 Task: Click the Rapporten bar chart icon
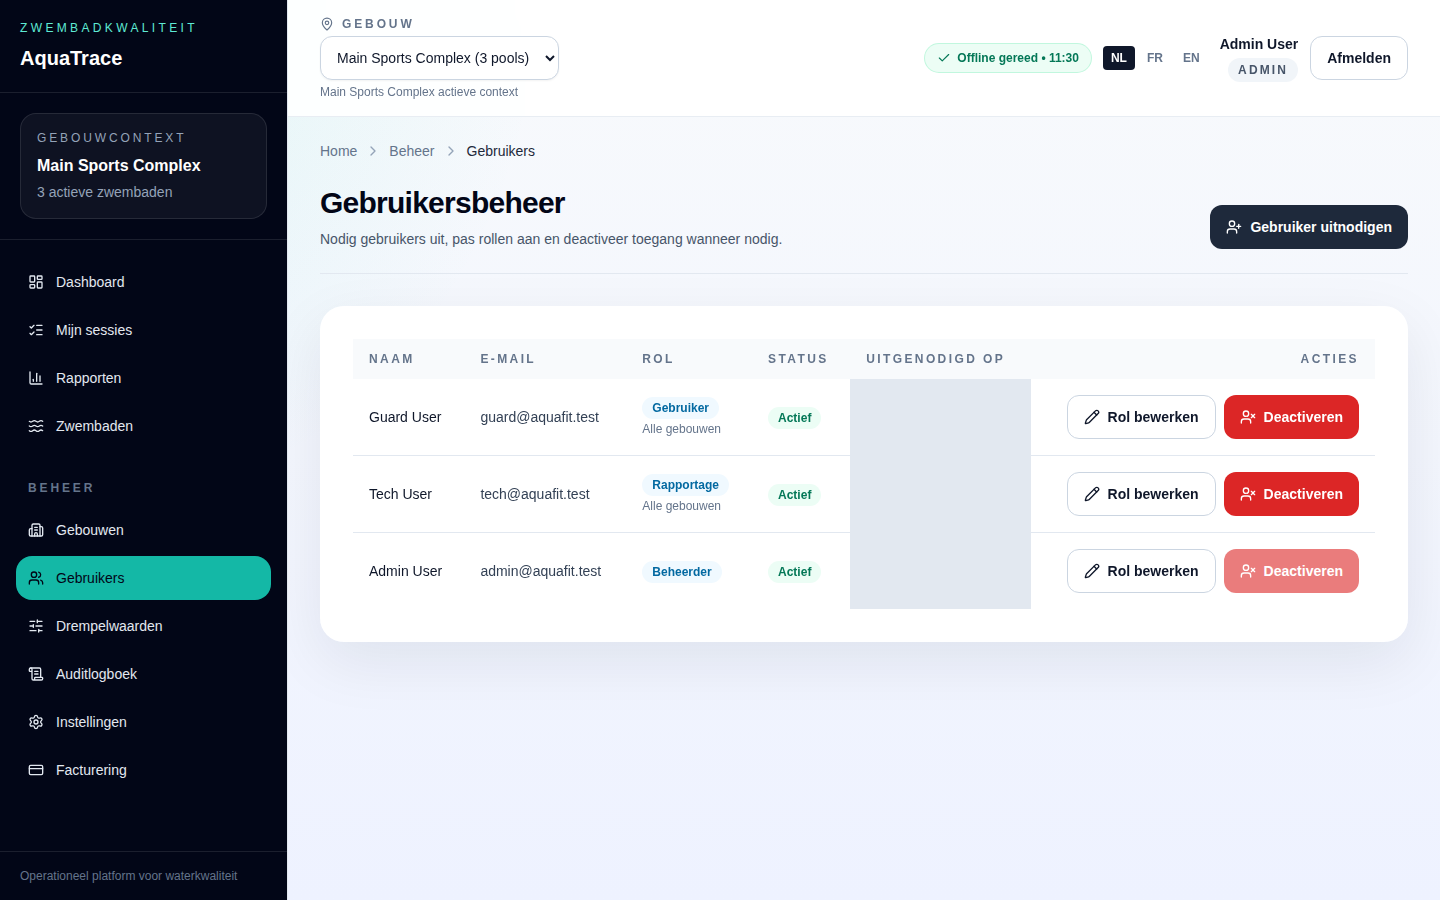[36, 378]
